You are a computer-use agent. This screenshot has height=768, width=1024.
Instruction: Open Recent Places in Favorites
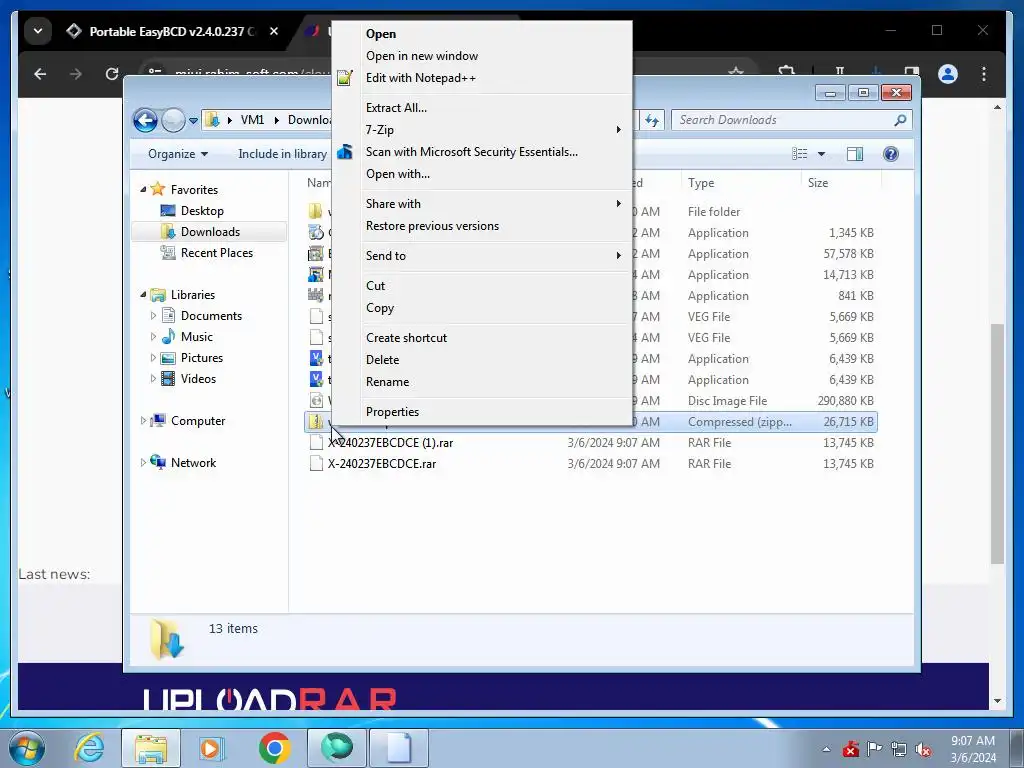coord(216,253)
